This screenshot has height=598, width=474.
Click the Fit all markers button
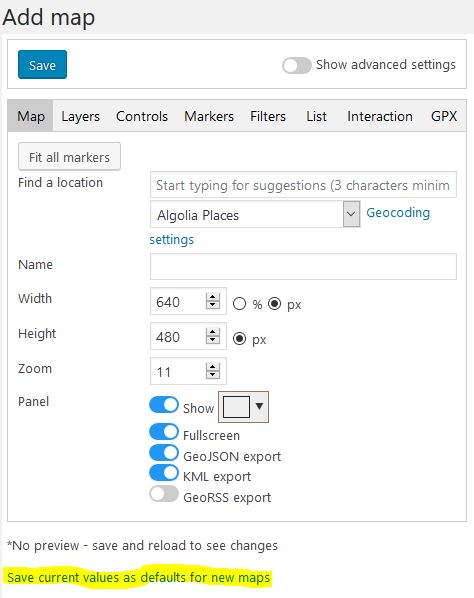[x=69, y=157]
